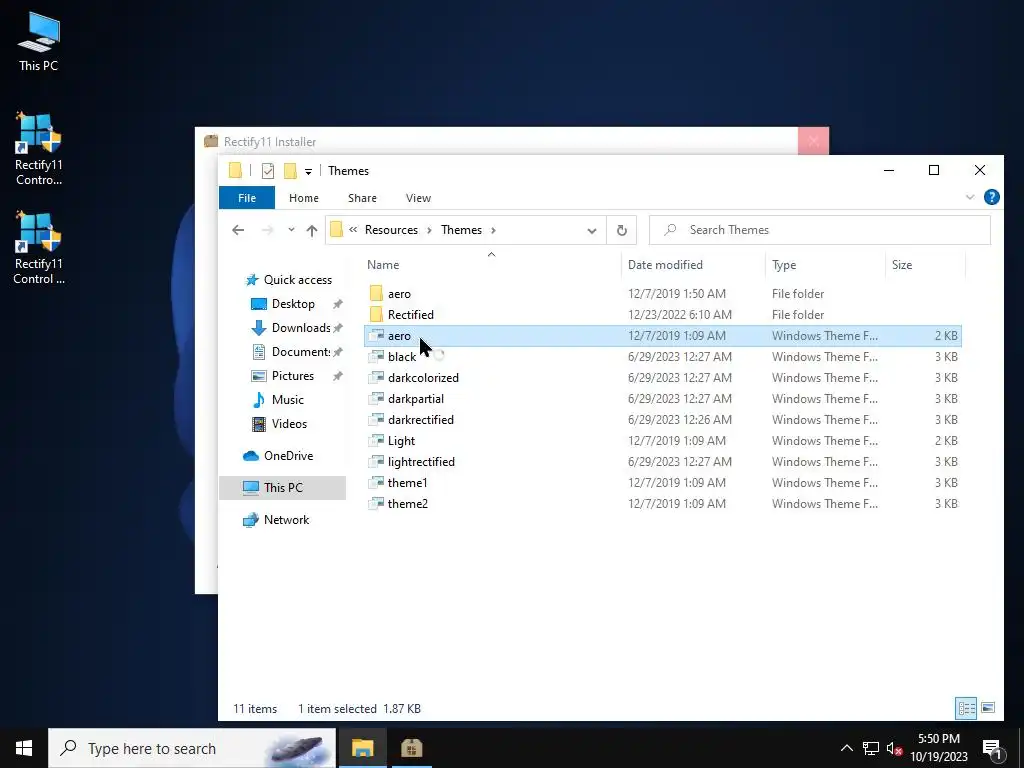Go back with the back arrow

(x=238, y=230)
